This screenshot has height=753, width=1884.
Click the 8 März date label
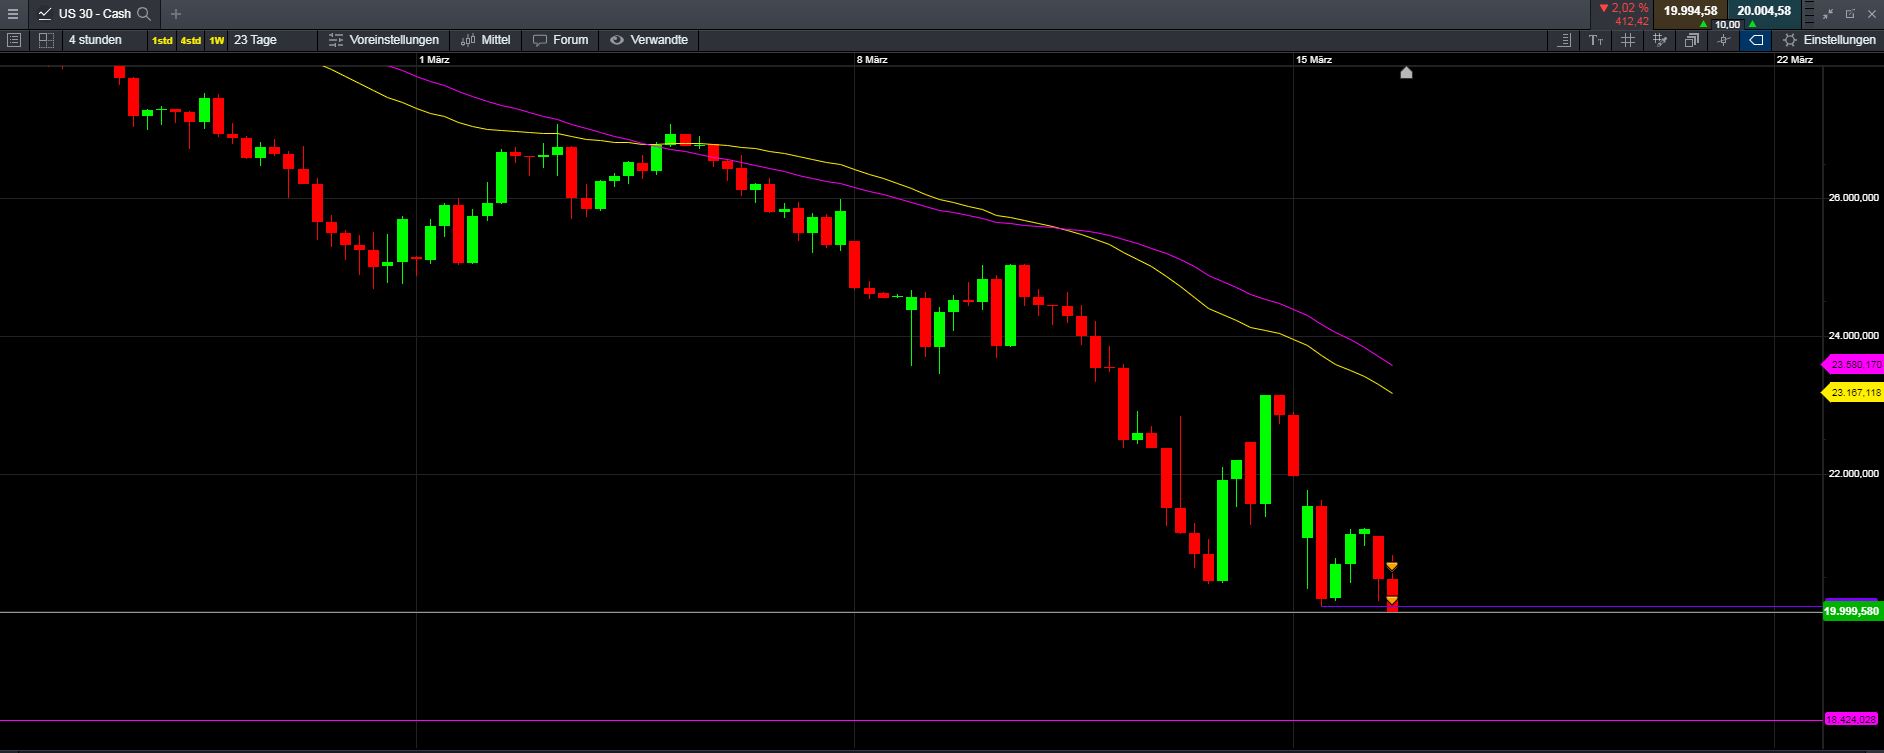(872, 60)
